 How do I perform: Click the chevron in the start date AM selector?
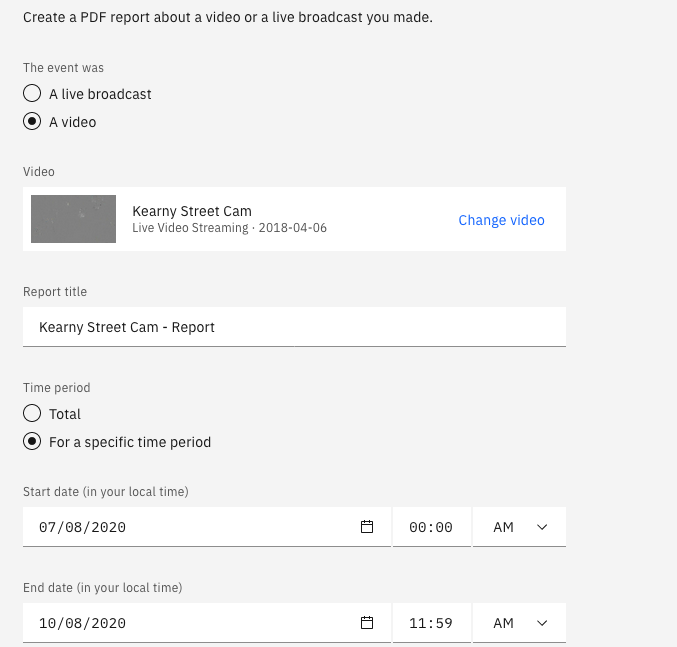(x=542, y=527)
